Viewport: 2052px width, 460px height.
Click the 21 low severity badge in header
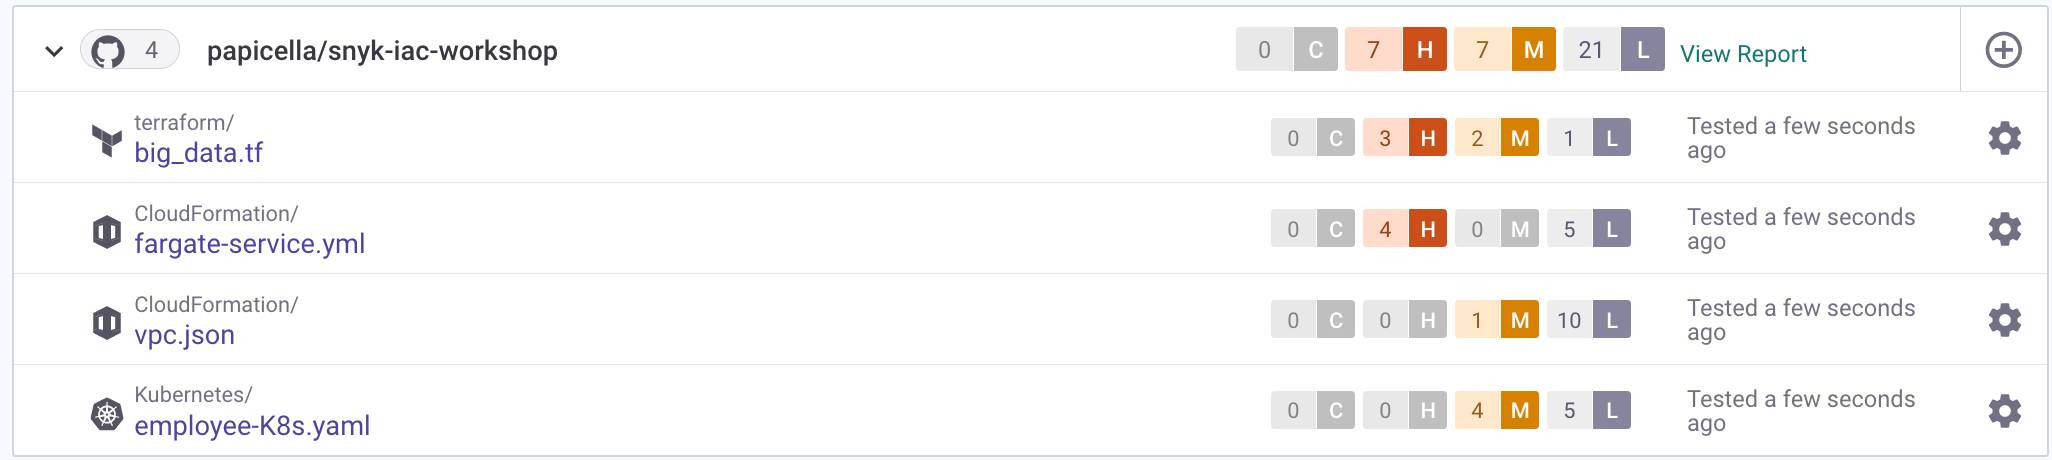click(x=1614, y=50)
